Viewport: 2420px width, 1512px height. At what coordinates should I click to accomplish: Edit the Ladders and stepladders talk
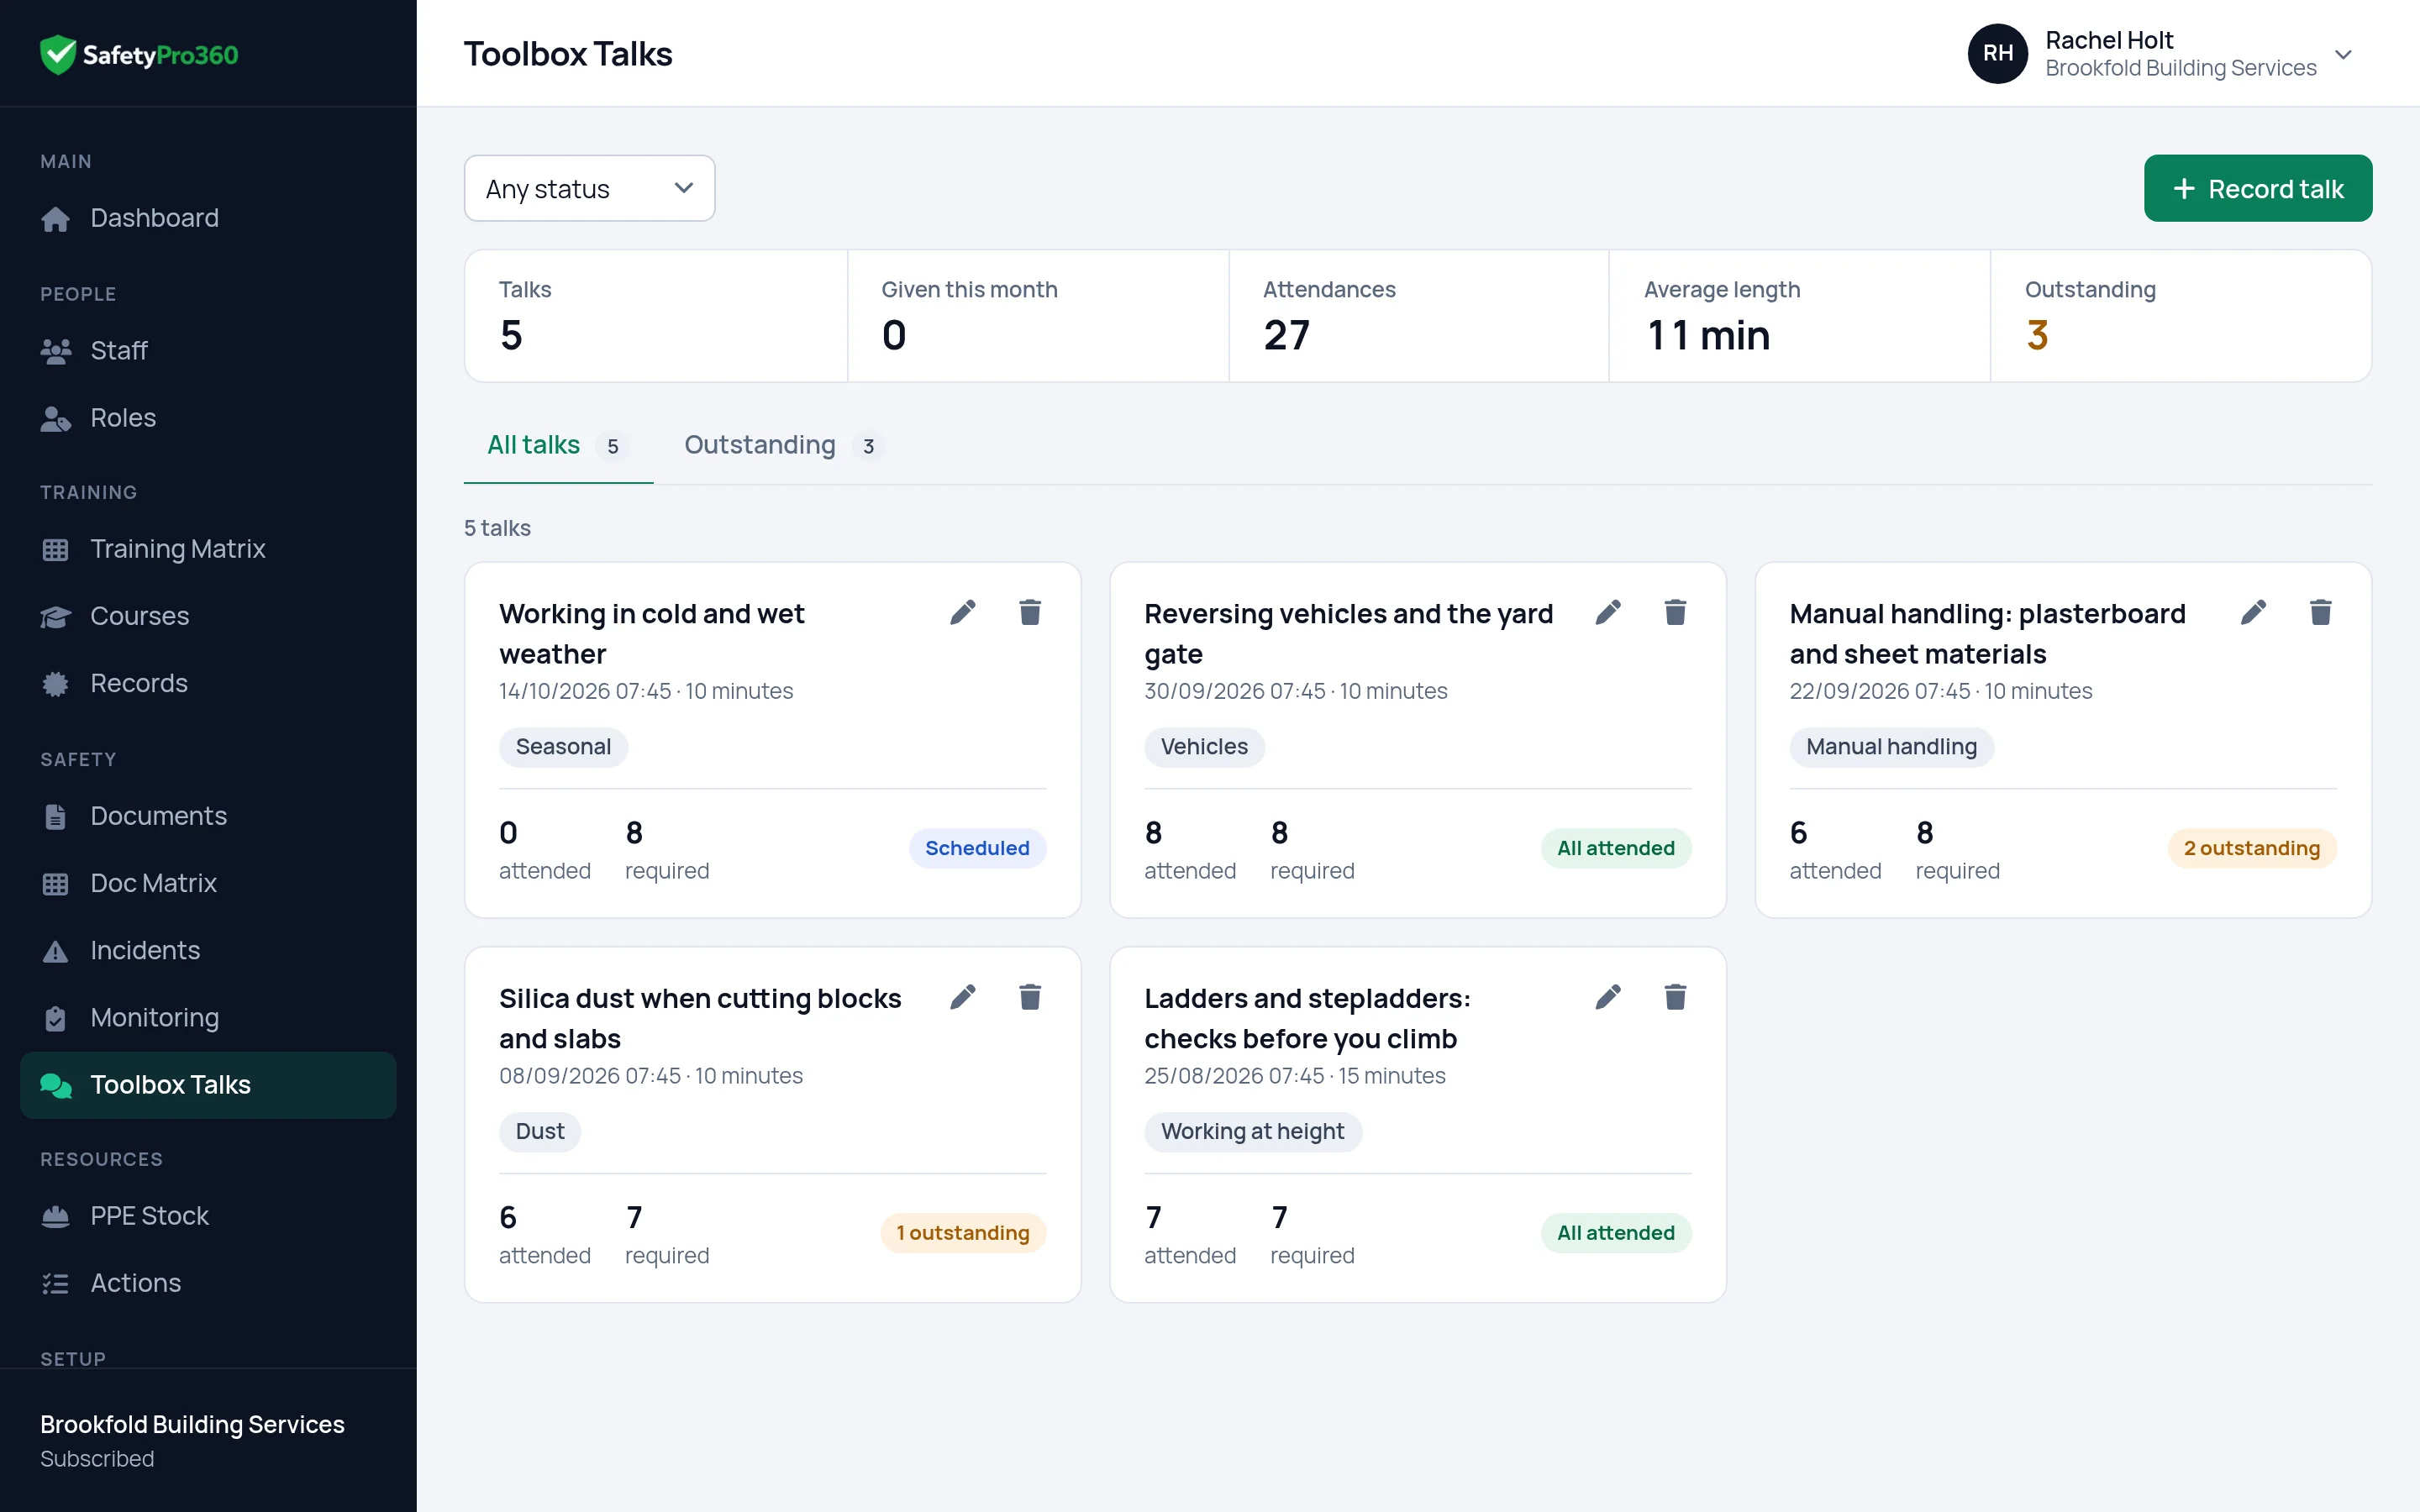coord(1608,997)
